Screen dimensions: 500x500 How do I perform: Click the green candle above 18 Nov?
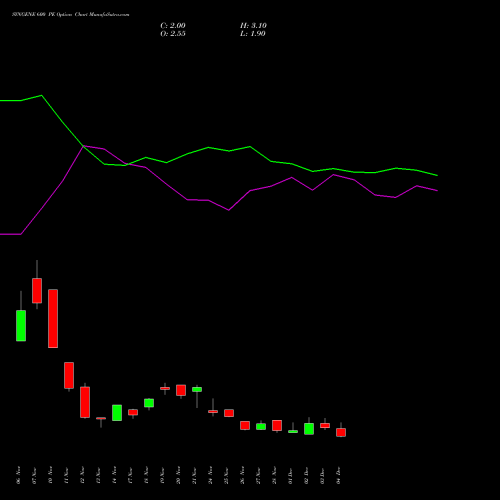click(x=149, y=403)
